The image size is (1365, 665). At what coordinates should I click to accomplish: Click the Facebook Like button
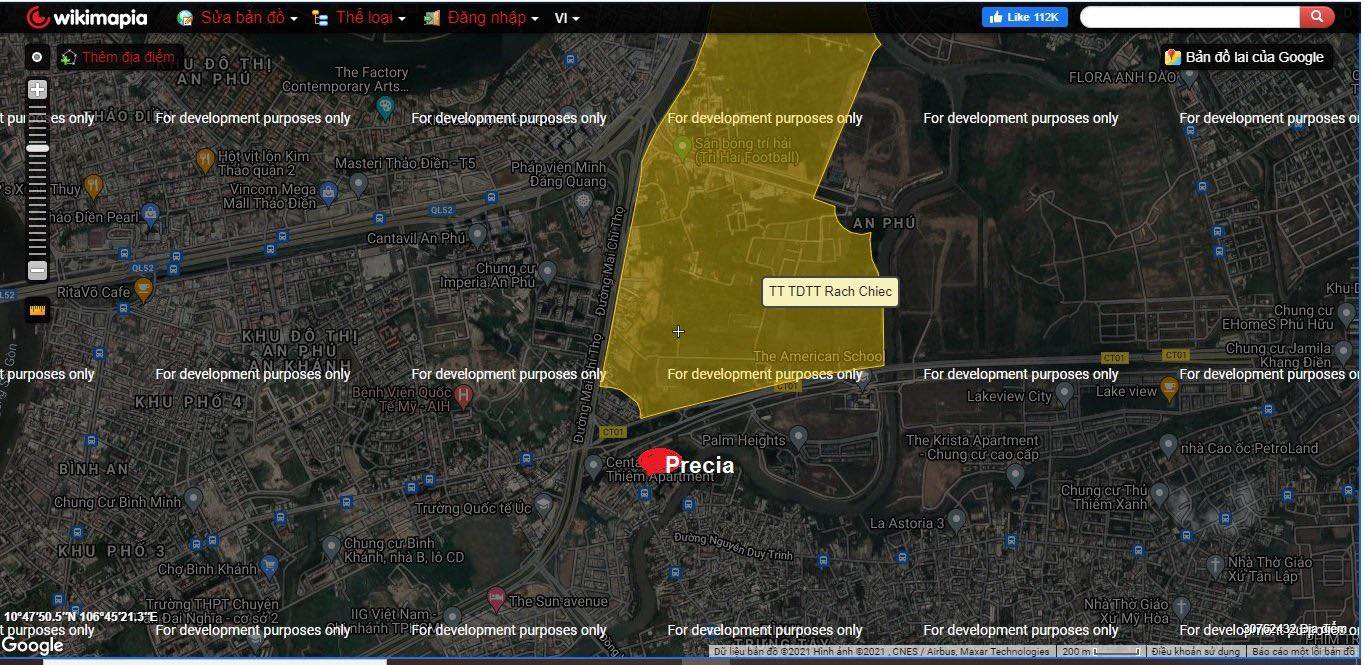coord(1024,17)
